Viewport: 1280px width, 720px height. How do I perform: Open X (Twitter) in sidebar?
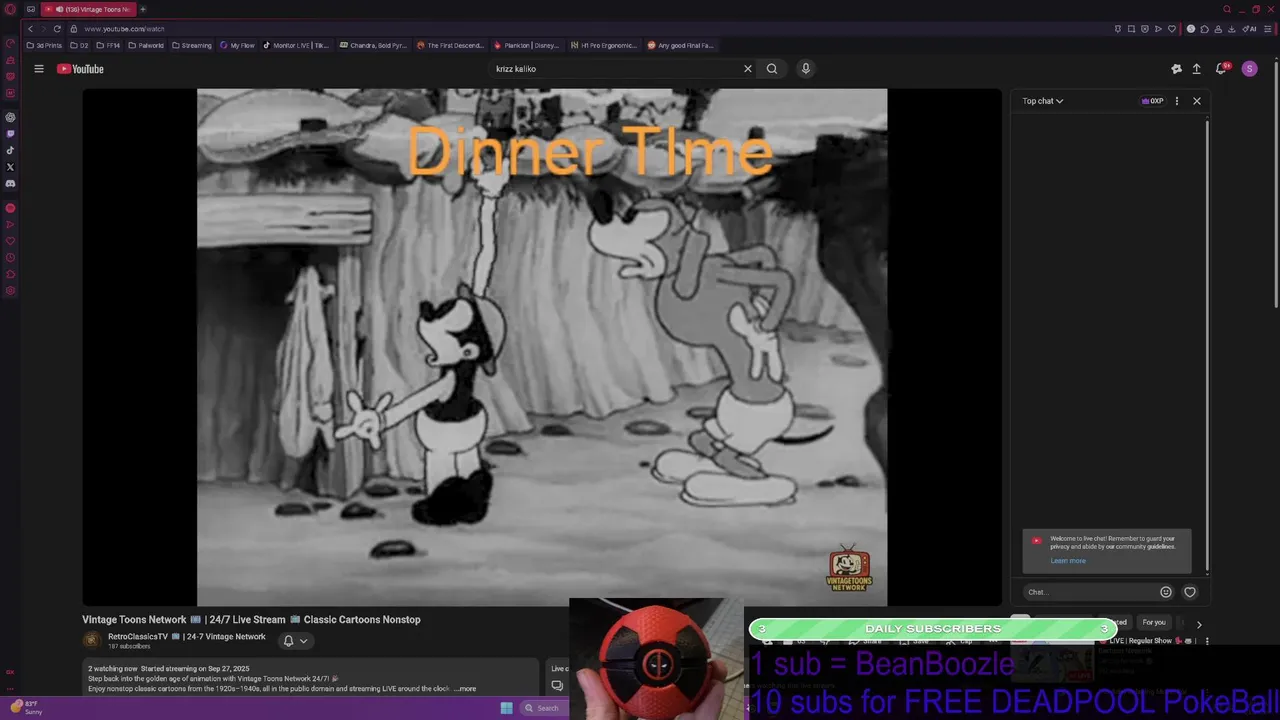[x=10, y=167]
